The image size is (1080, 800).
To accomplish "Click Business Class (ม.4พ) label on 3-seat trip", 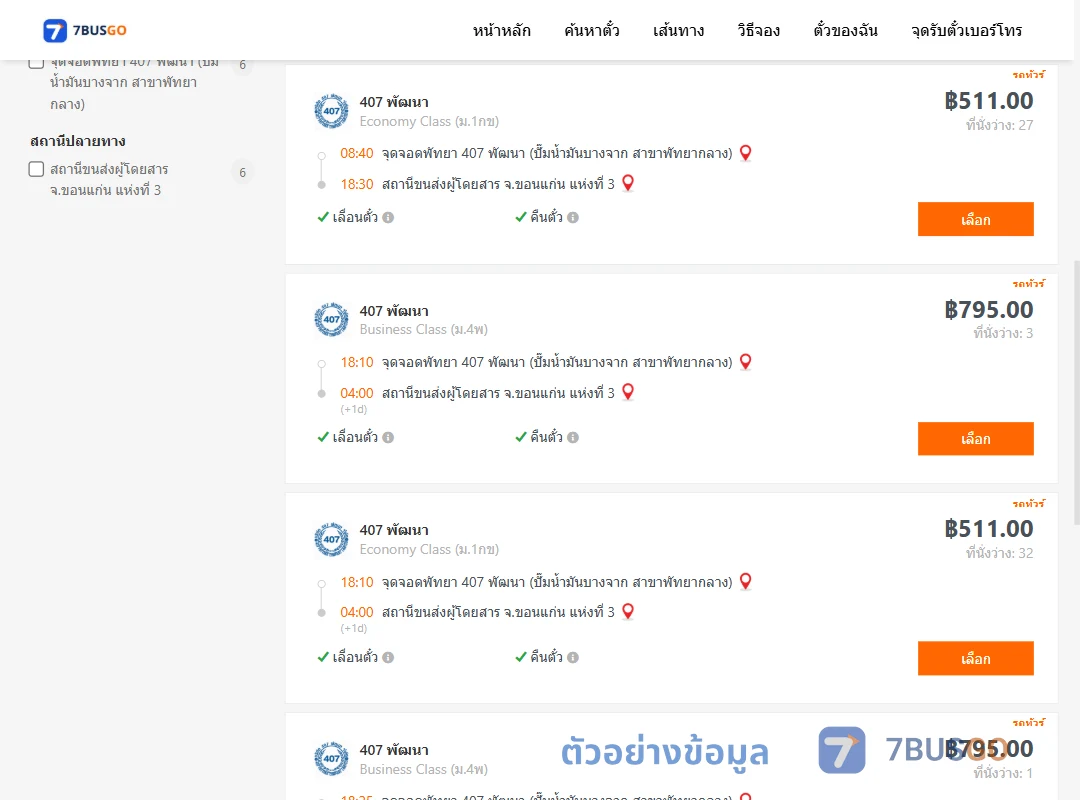I will pos(424,329).
